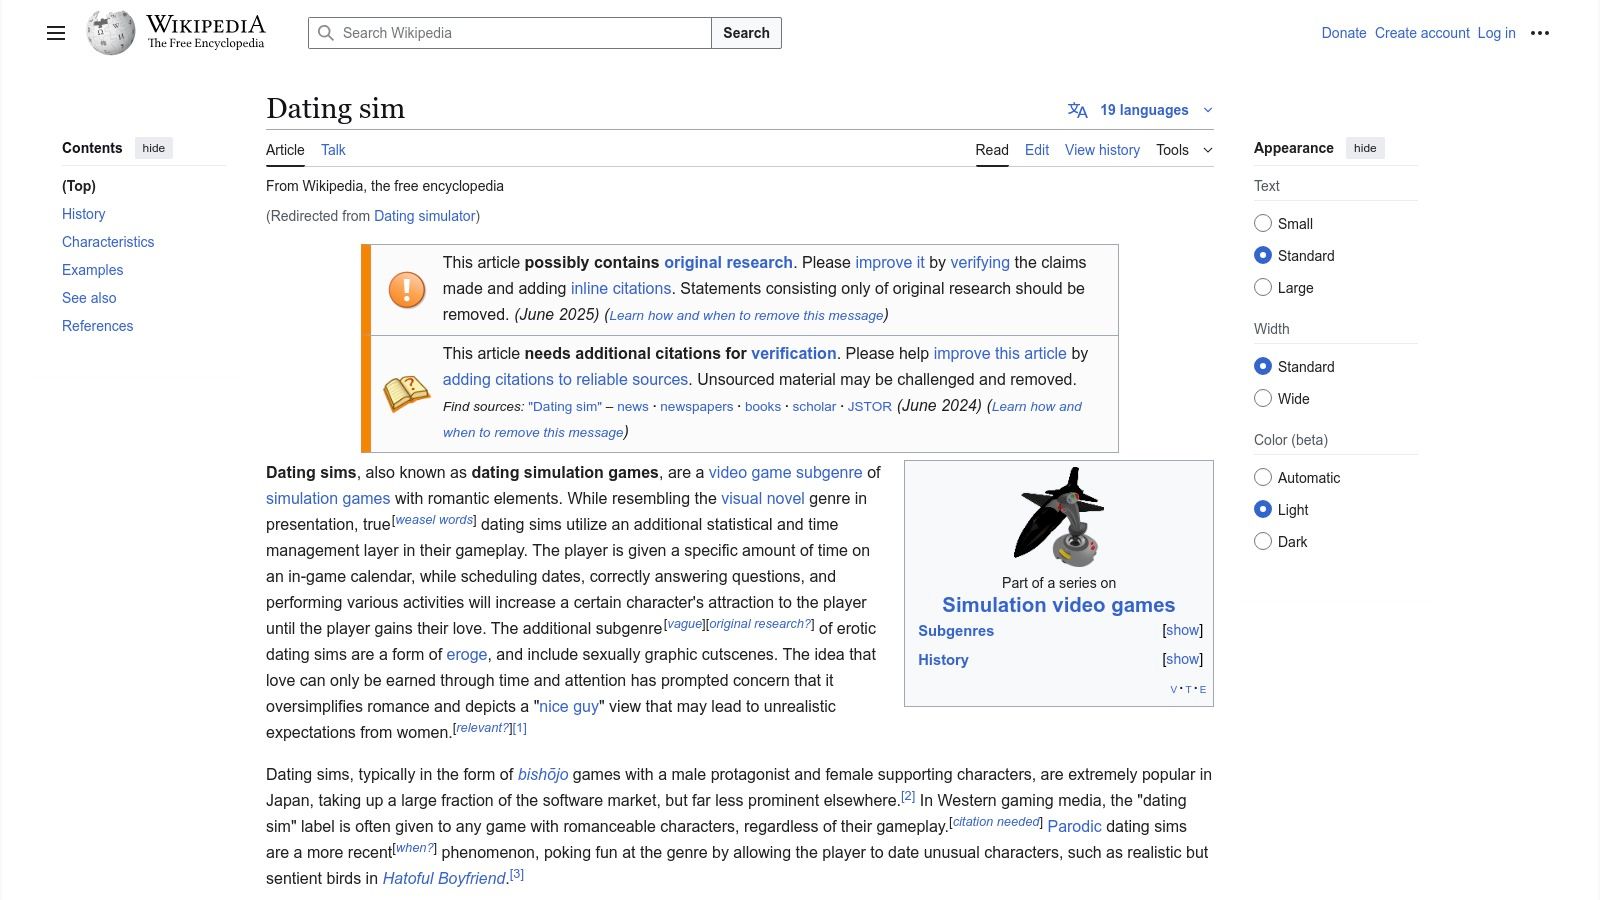Select Dark color mode
Image resolution: width=1600 pixels, height=900 pixels.
1263,541
